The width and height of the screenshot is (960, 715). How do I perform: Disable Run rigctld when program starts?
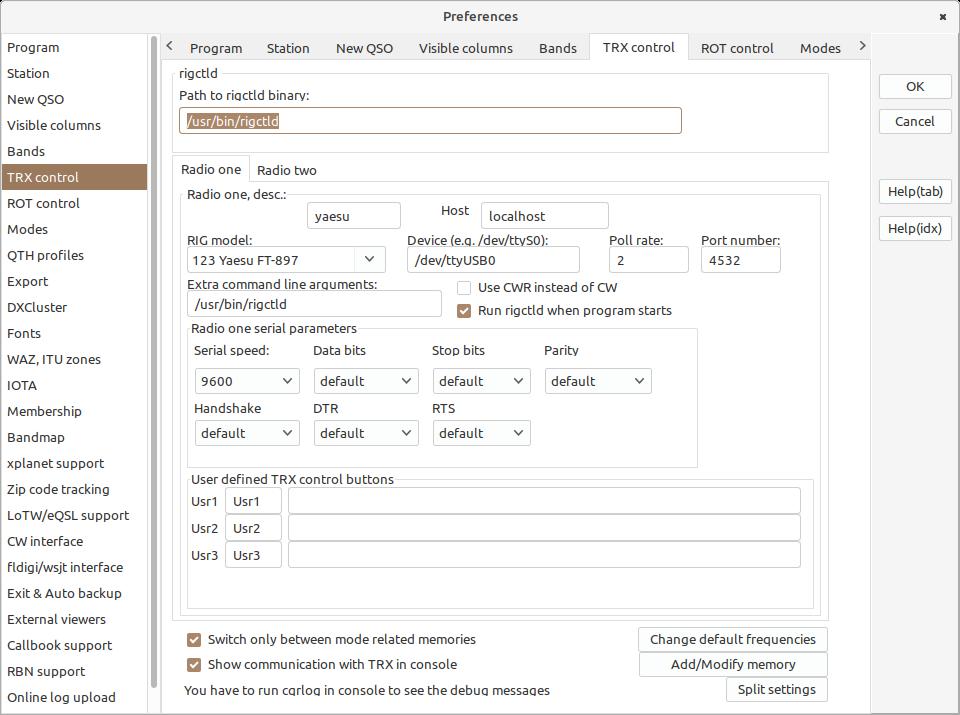coord(464,311)
